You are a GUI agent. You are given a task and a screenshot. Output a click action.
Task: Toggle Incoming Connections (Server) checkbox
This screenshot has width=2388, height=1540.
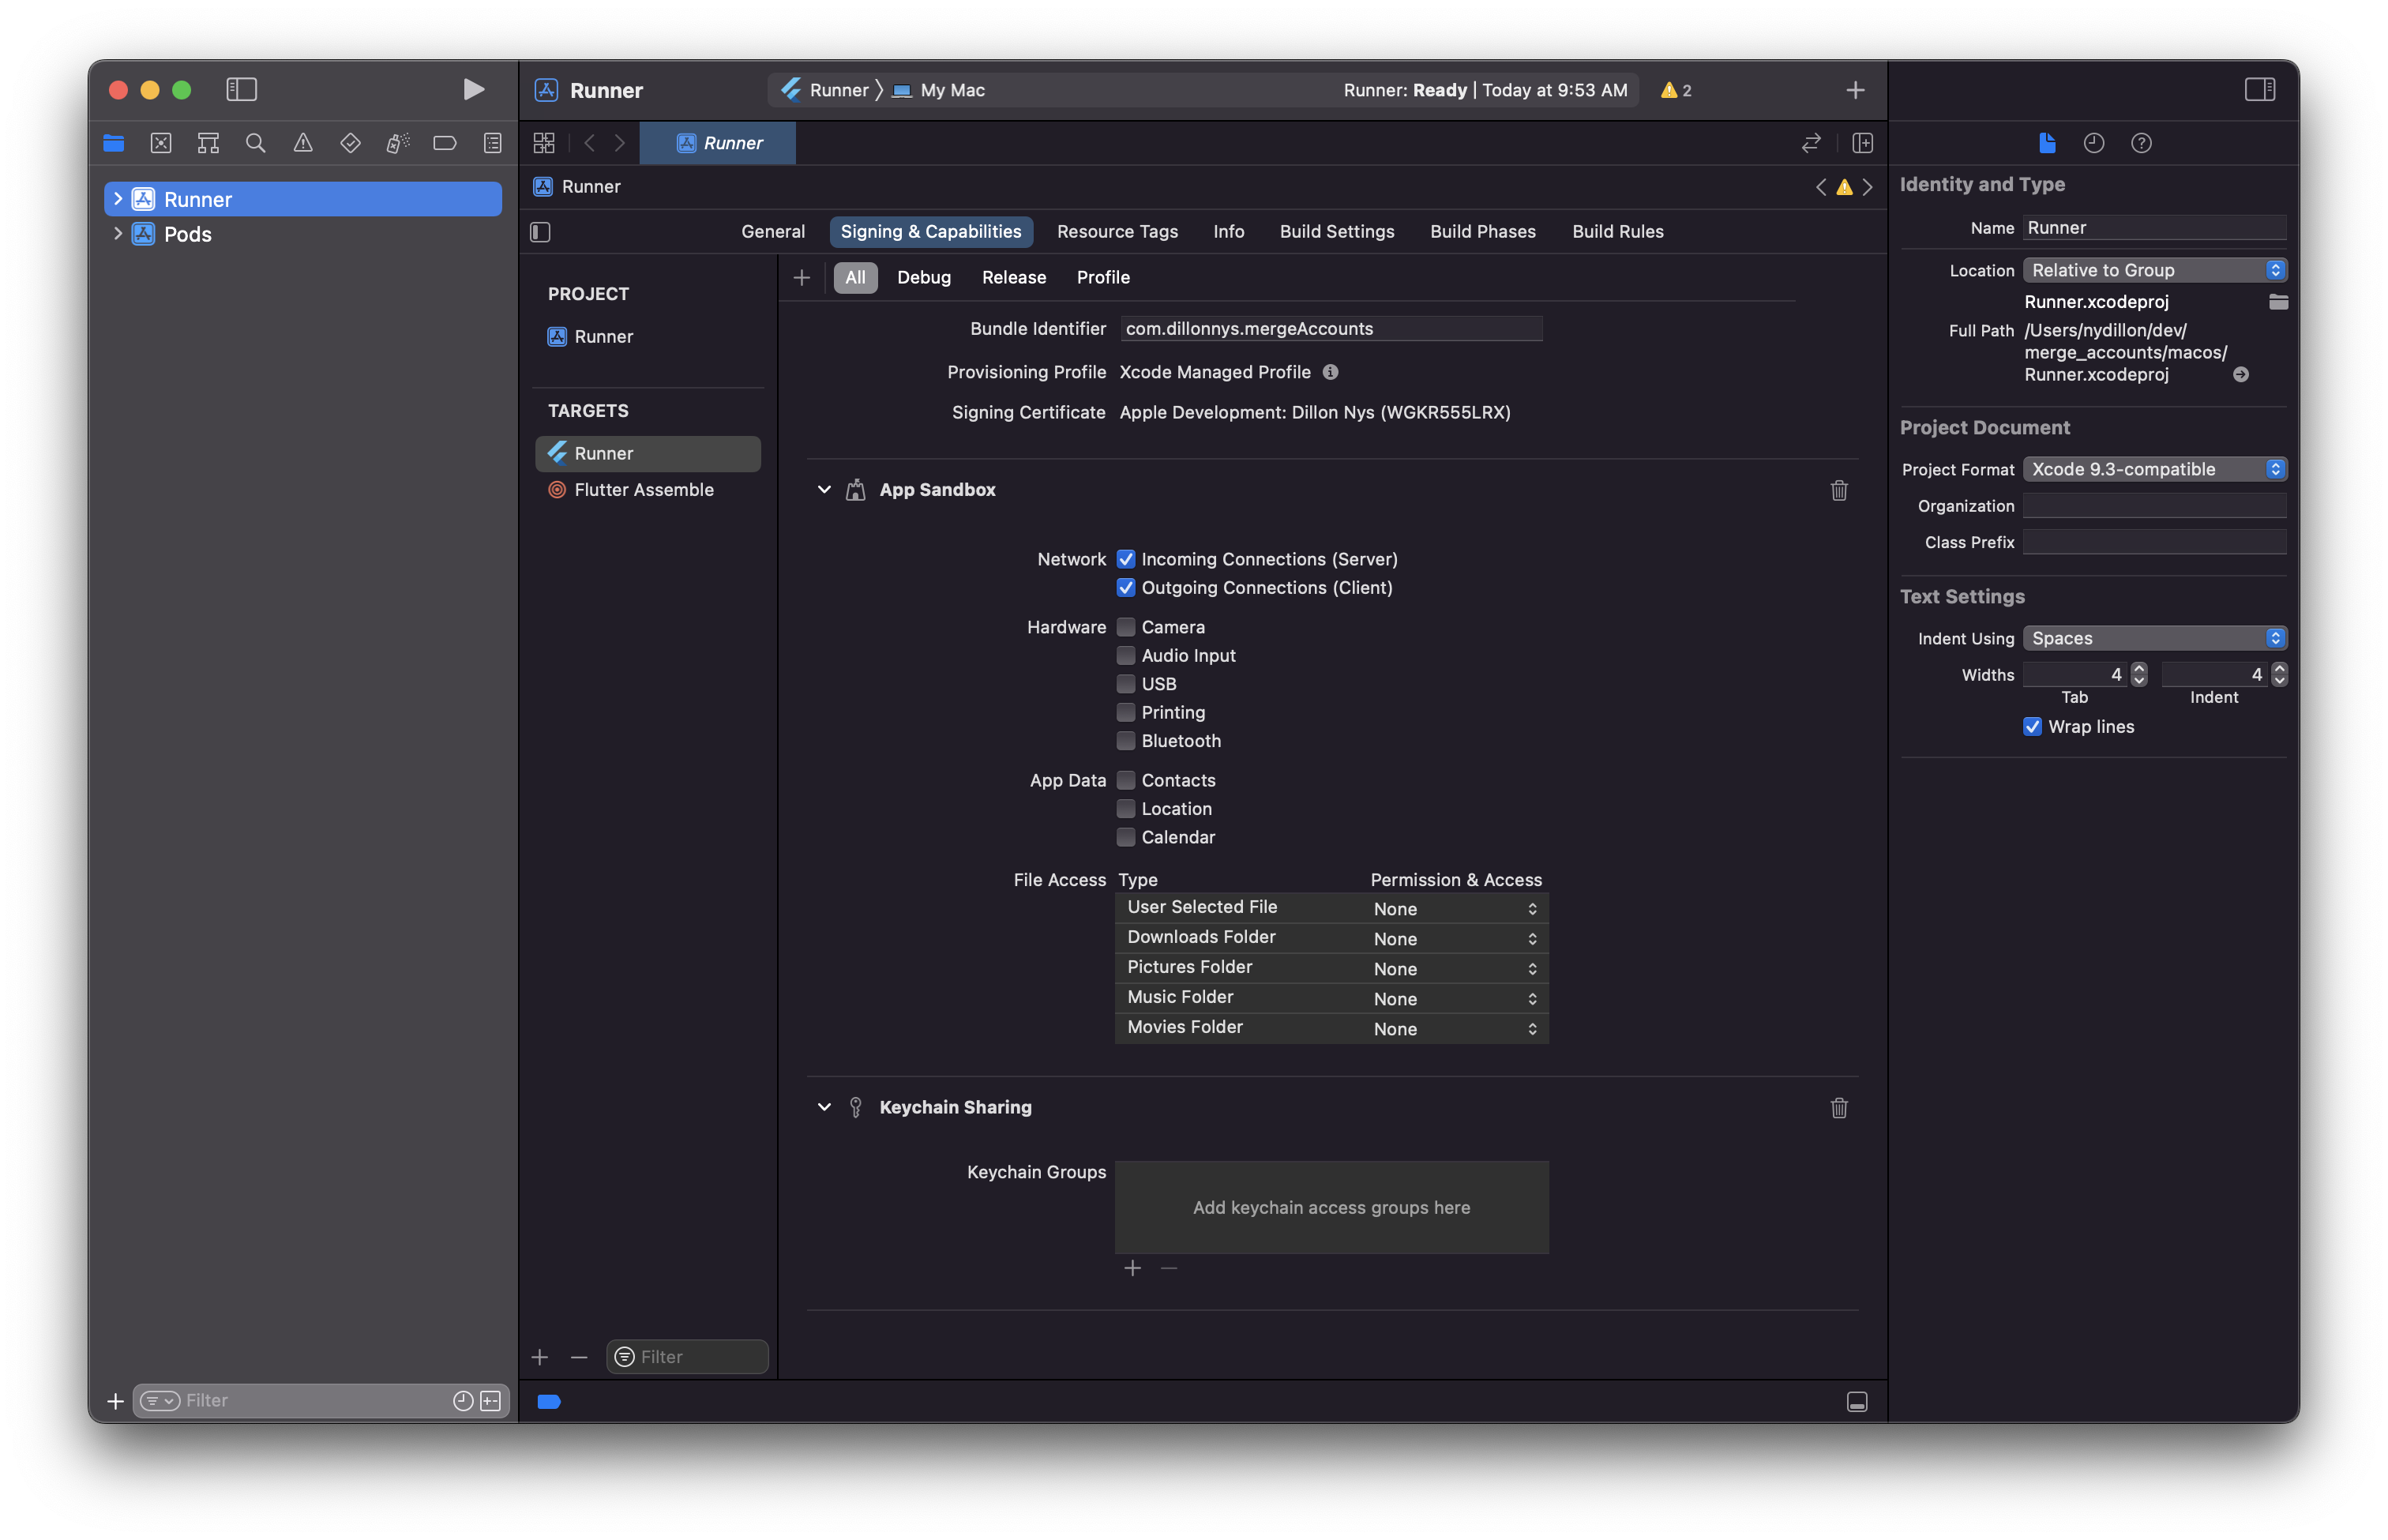[1126, 559]
